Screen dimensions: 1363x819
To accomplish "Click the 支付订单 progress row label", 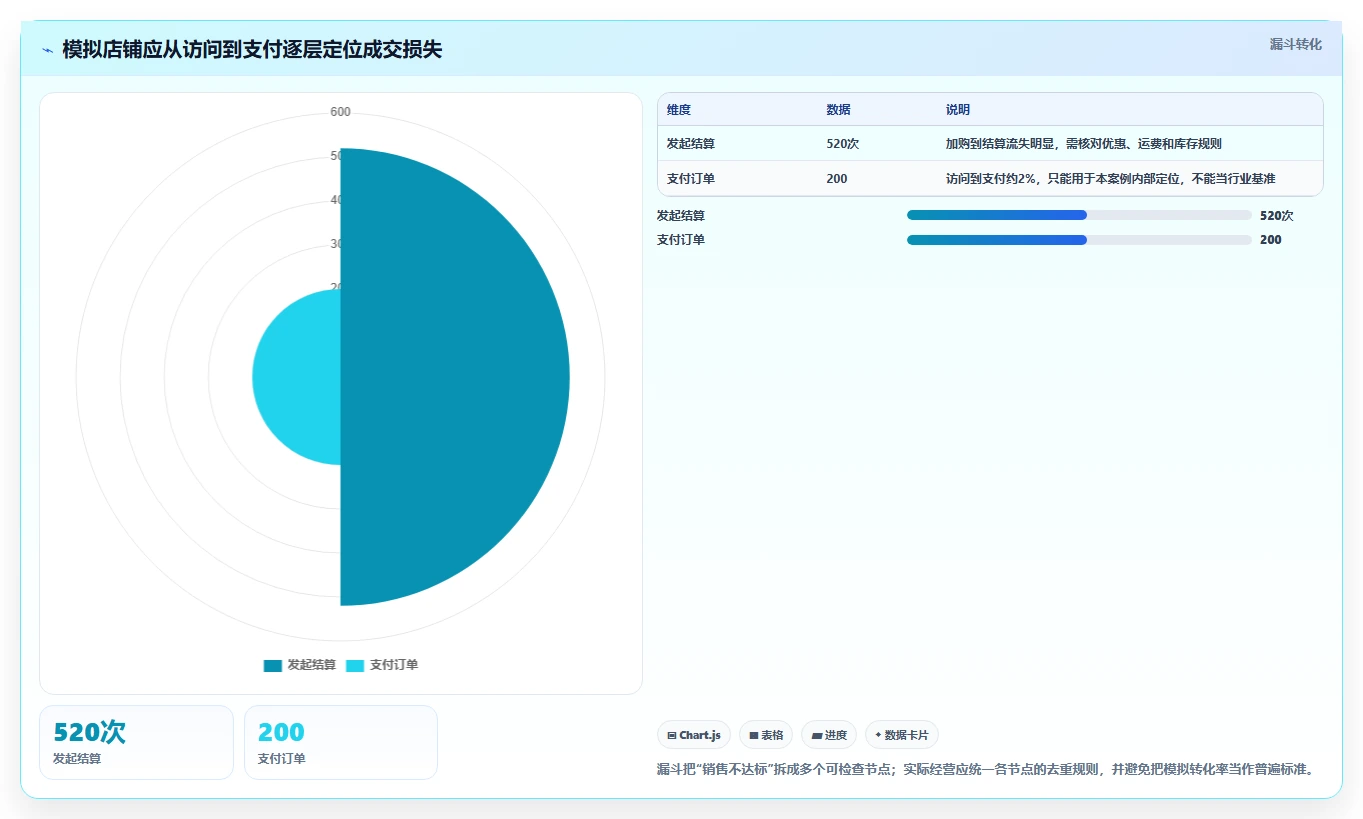I will pos(681,240).
